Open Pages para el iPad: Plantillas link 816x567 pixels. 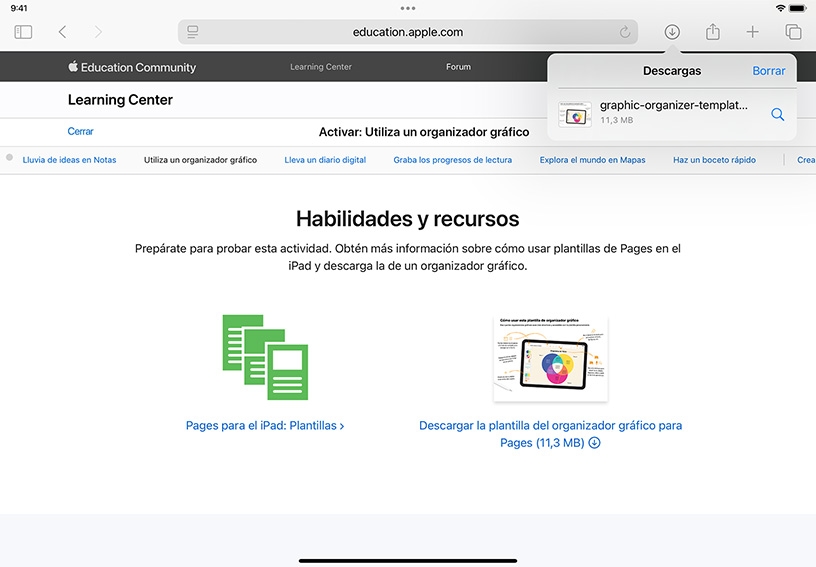tap(265, 426)
